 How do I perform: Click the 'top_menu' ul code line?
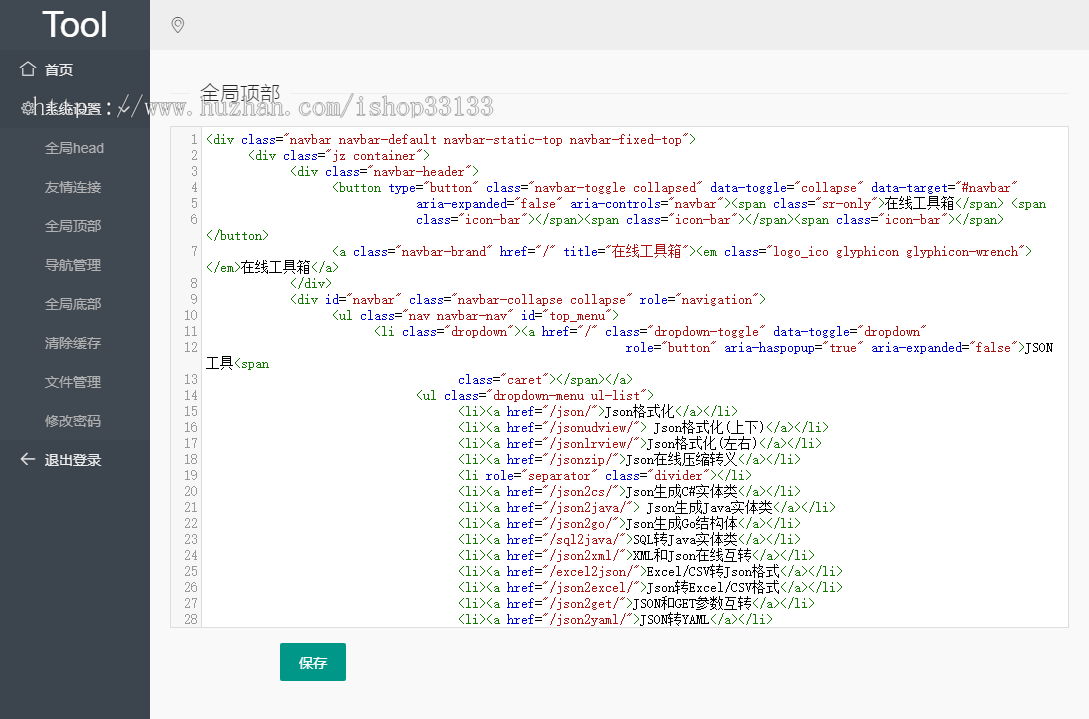click(x=475, y=315)
